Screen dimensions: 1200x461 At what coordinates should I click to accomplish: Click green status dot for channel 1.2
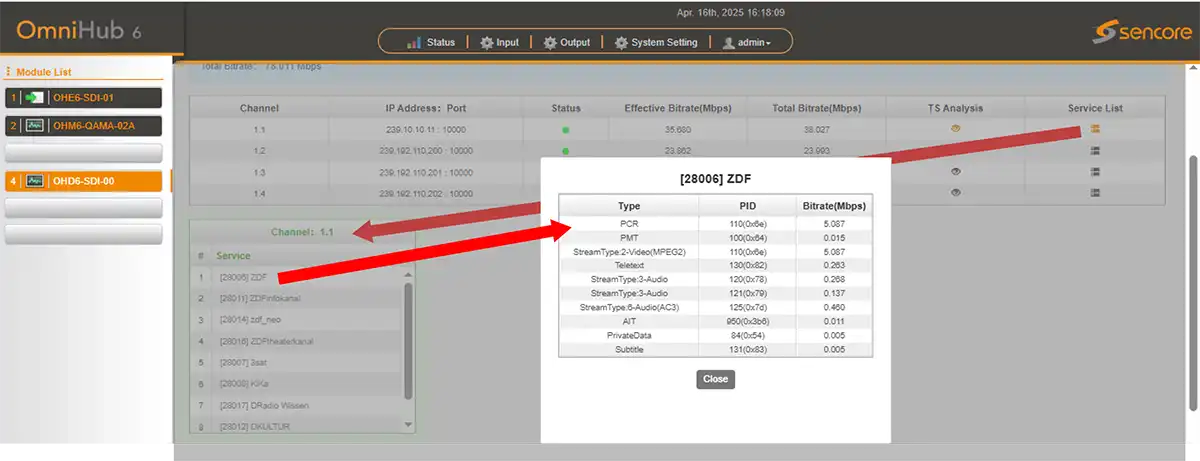coord(565,151)
